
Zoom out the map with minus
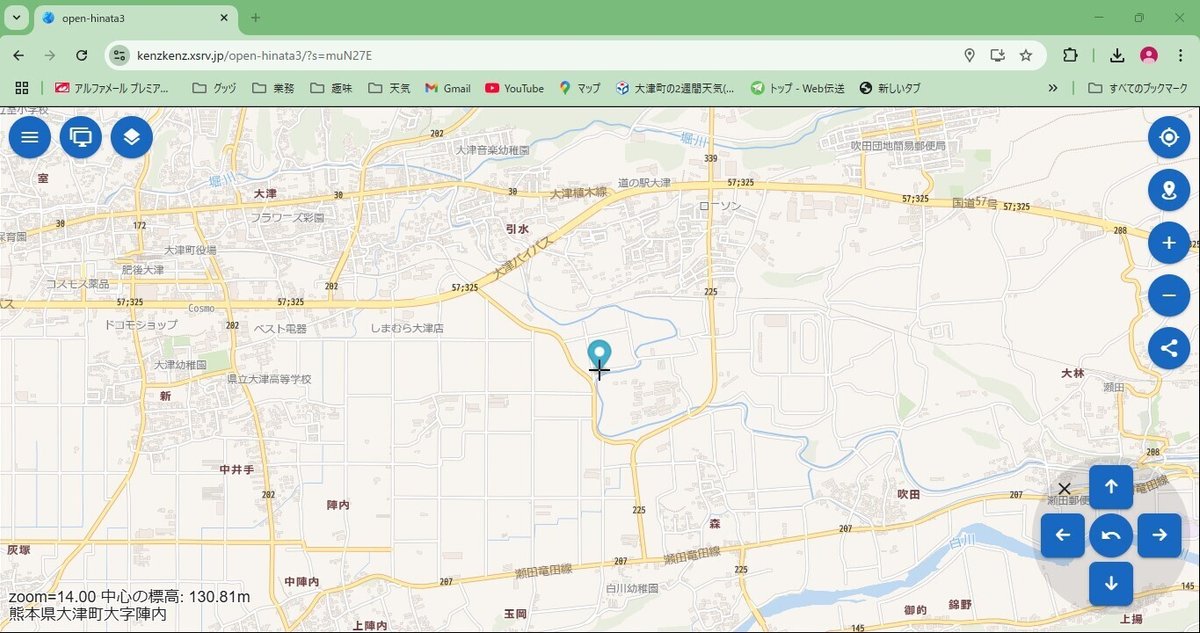pos(1169,296)
